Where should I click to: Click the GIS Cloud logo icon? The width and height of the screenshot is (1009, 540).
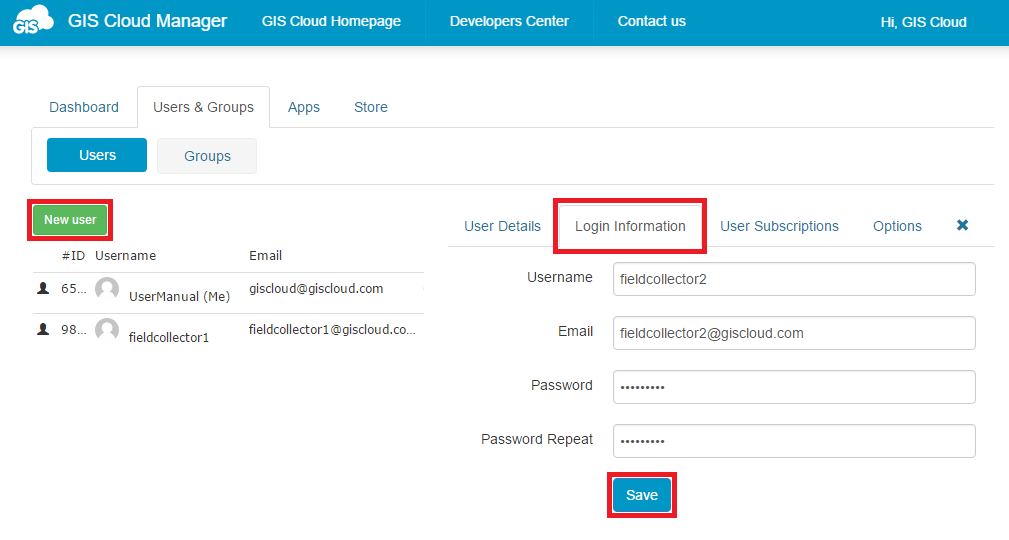coord(33,20)
